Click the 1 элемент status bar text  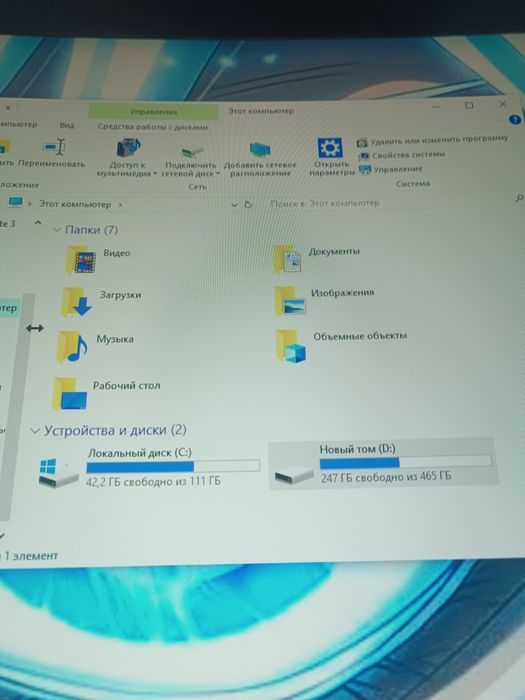coord(31,556)
